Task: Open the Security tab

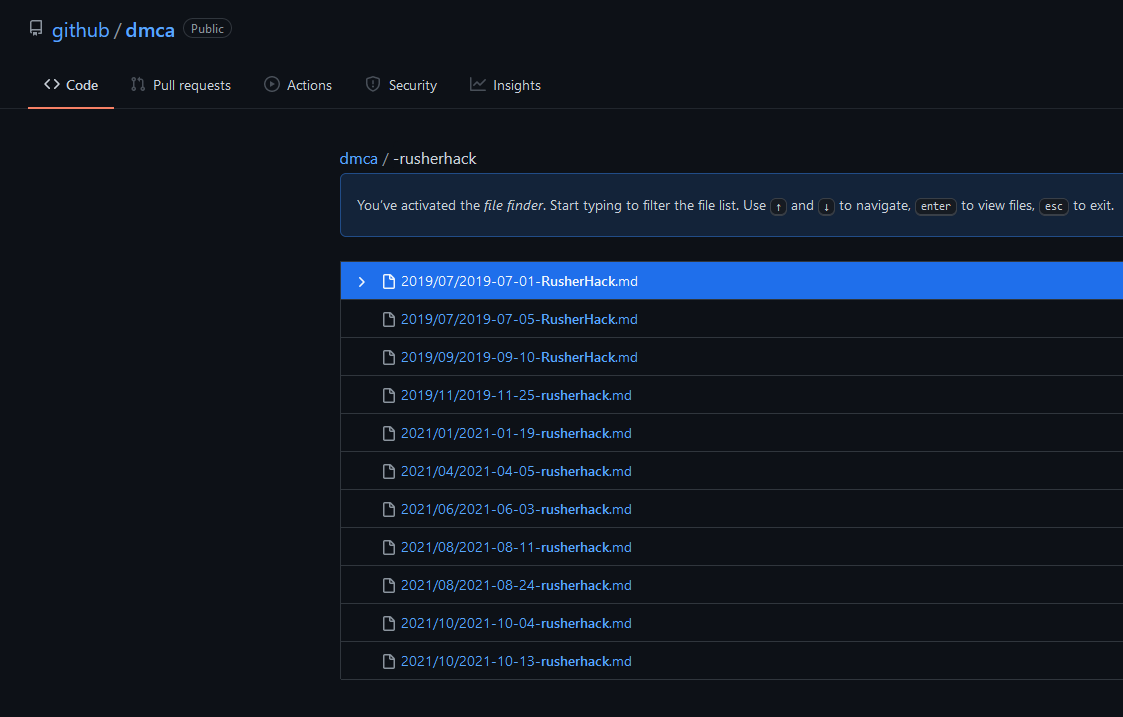Action: tap(401, 85)
